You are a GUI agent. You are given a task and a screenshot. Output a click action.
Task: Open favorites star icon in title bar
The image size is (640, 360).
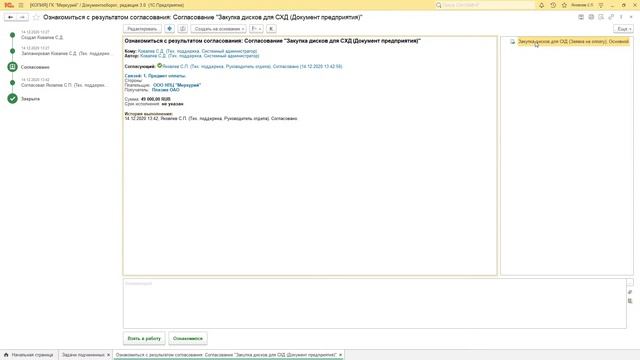coord(564,5)
